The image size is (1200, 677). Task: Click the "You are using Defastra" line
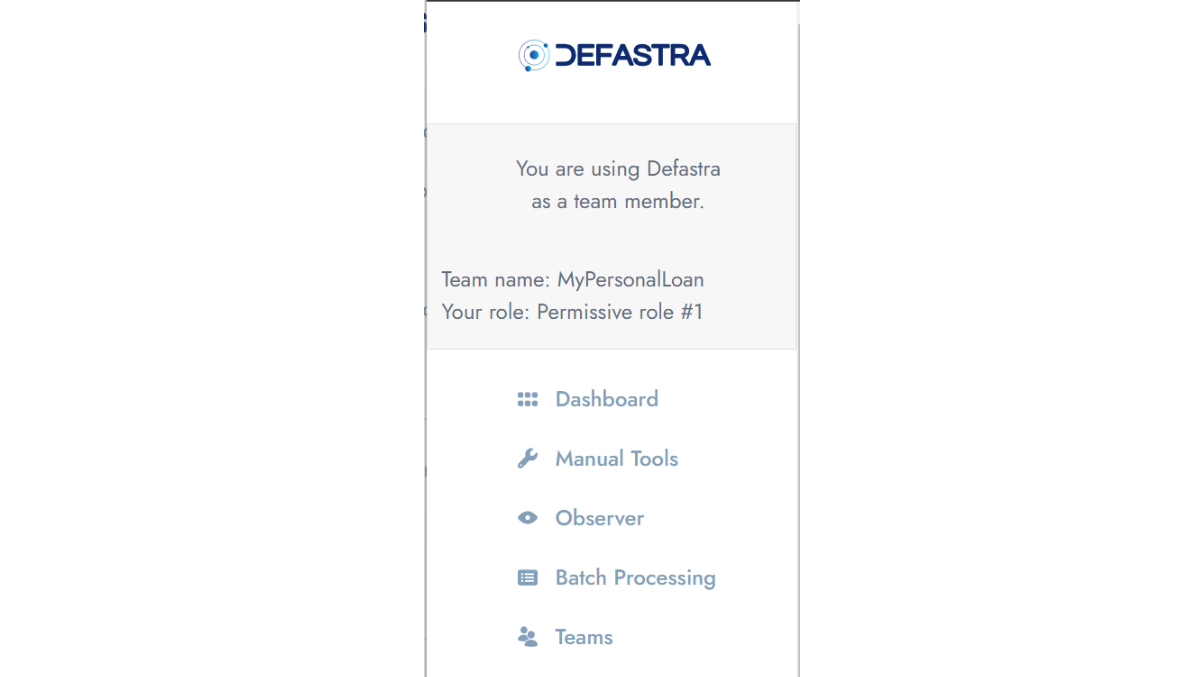[617, 168]
